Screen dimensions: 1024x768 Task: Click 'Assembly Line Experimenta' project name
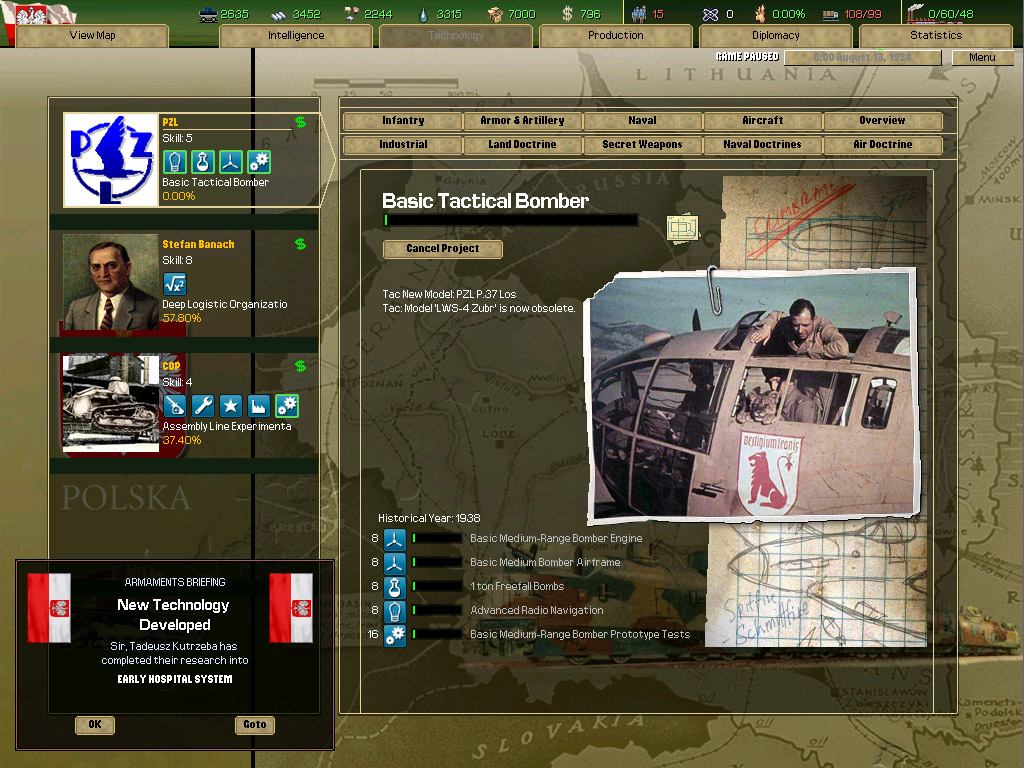click(x=227, y=426)
